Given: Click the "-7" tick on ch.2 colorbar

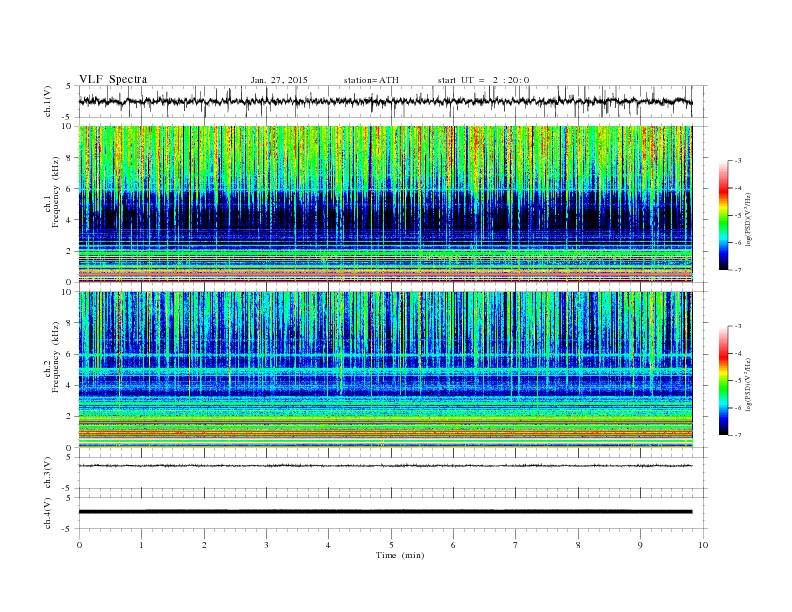Looking at the screenshot, I should coord(738,435).
